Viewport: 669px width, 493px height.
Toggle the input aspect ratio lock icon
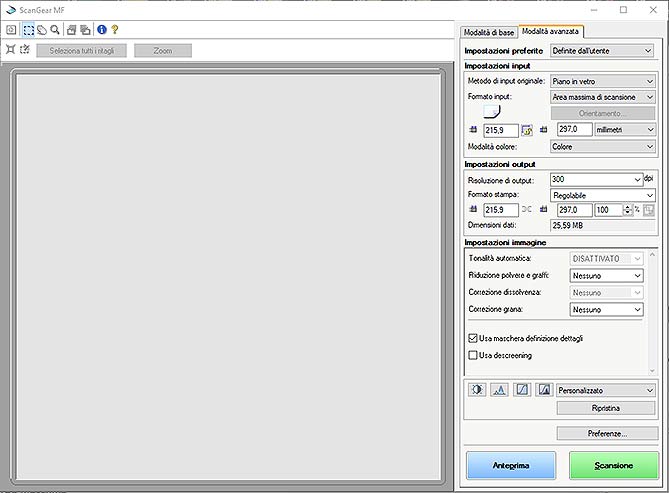coord(526,130)
